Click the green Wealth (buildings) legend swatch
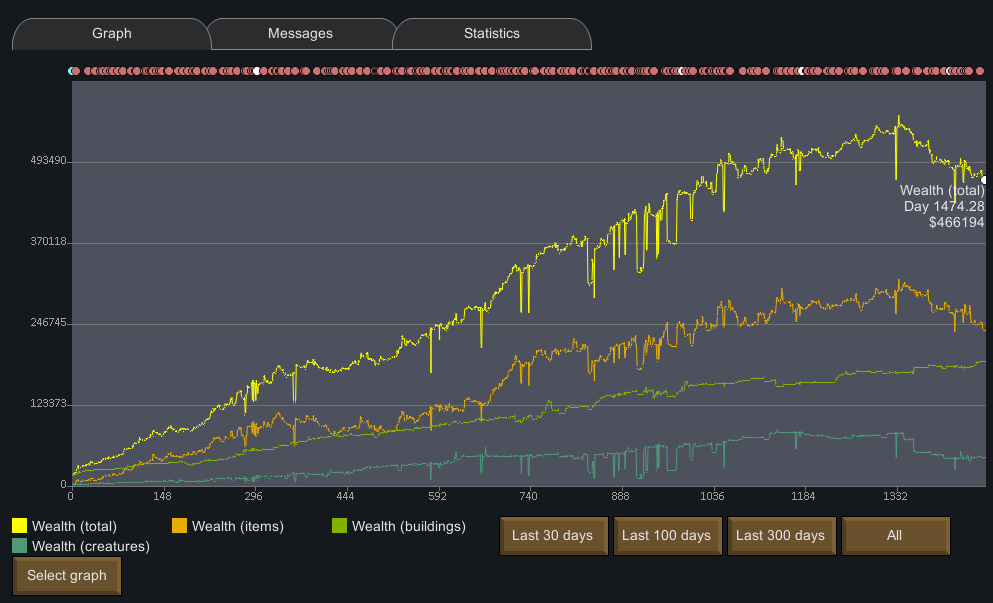 339,526
